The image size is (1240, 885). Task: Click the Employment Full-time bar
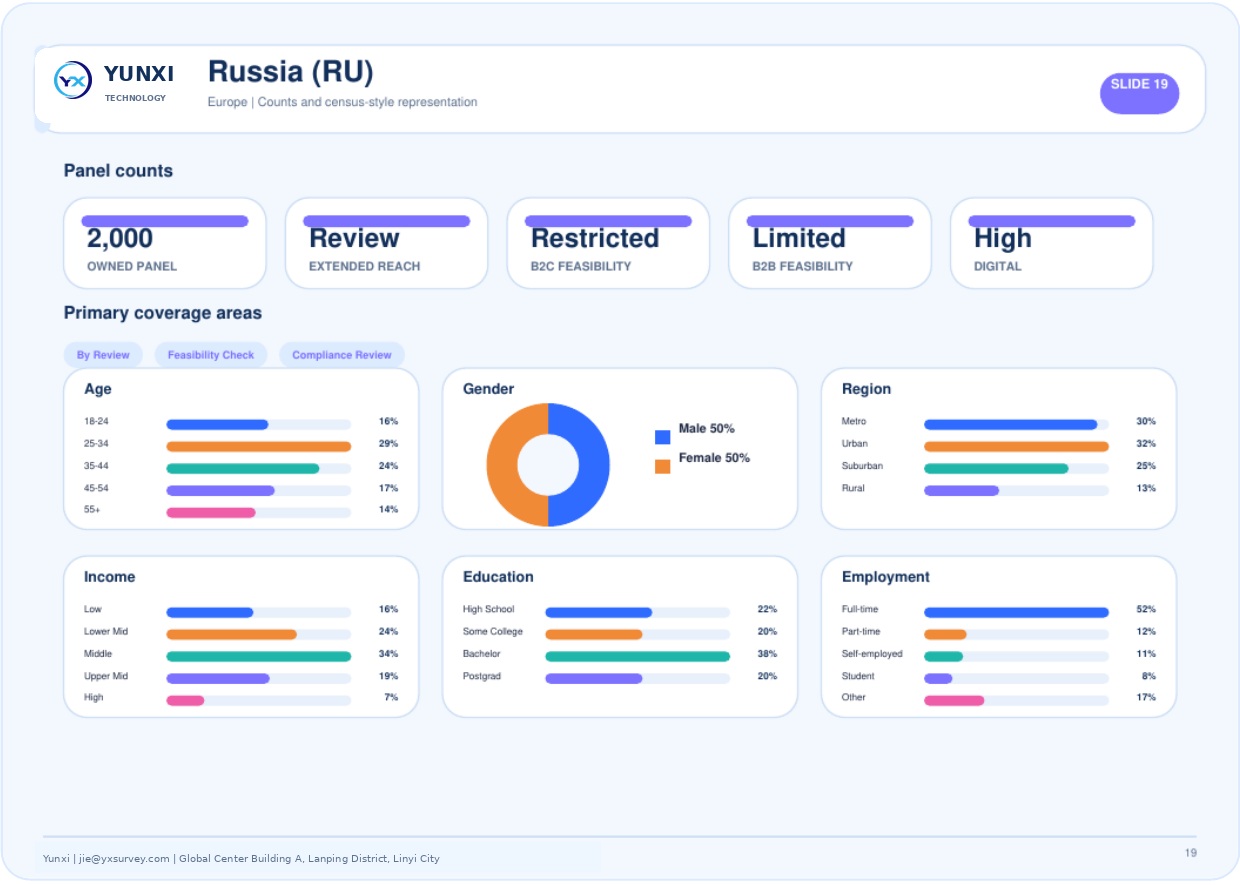click(x=1016, y=612)
